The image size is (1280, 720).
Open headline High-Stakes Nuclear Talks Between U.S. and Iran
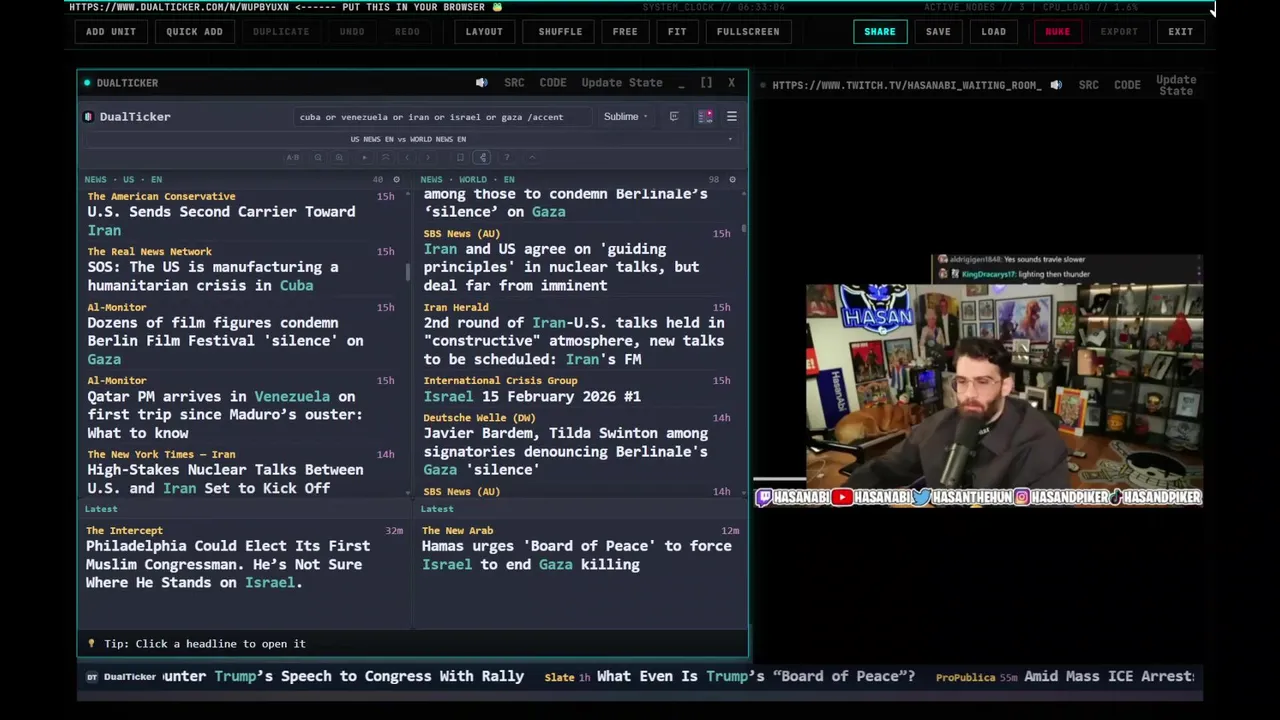tap(225, 479)
